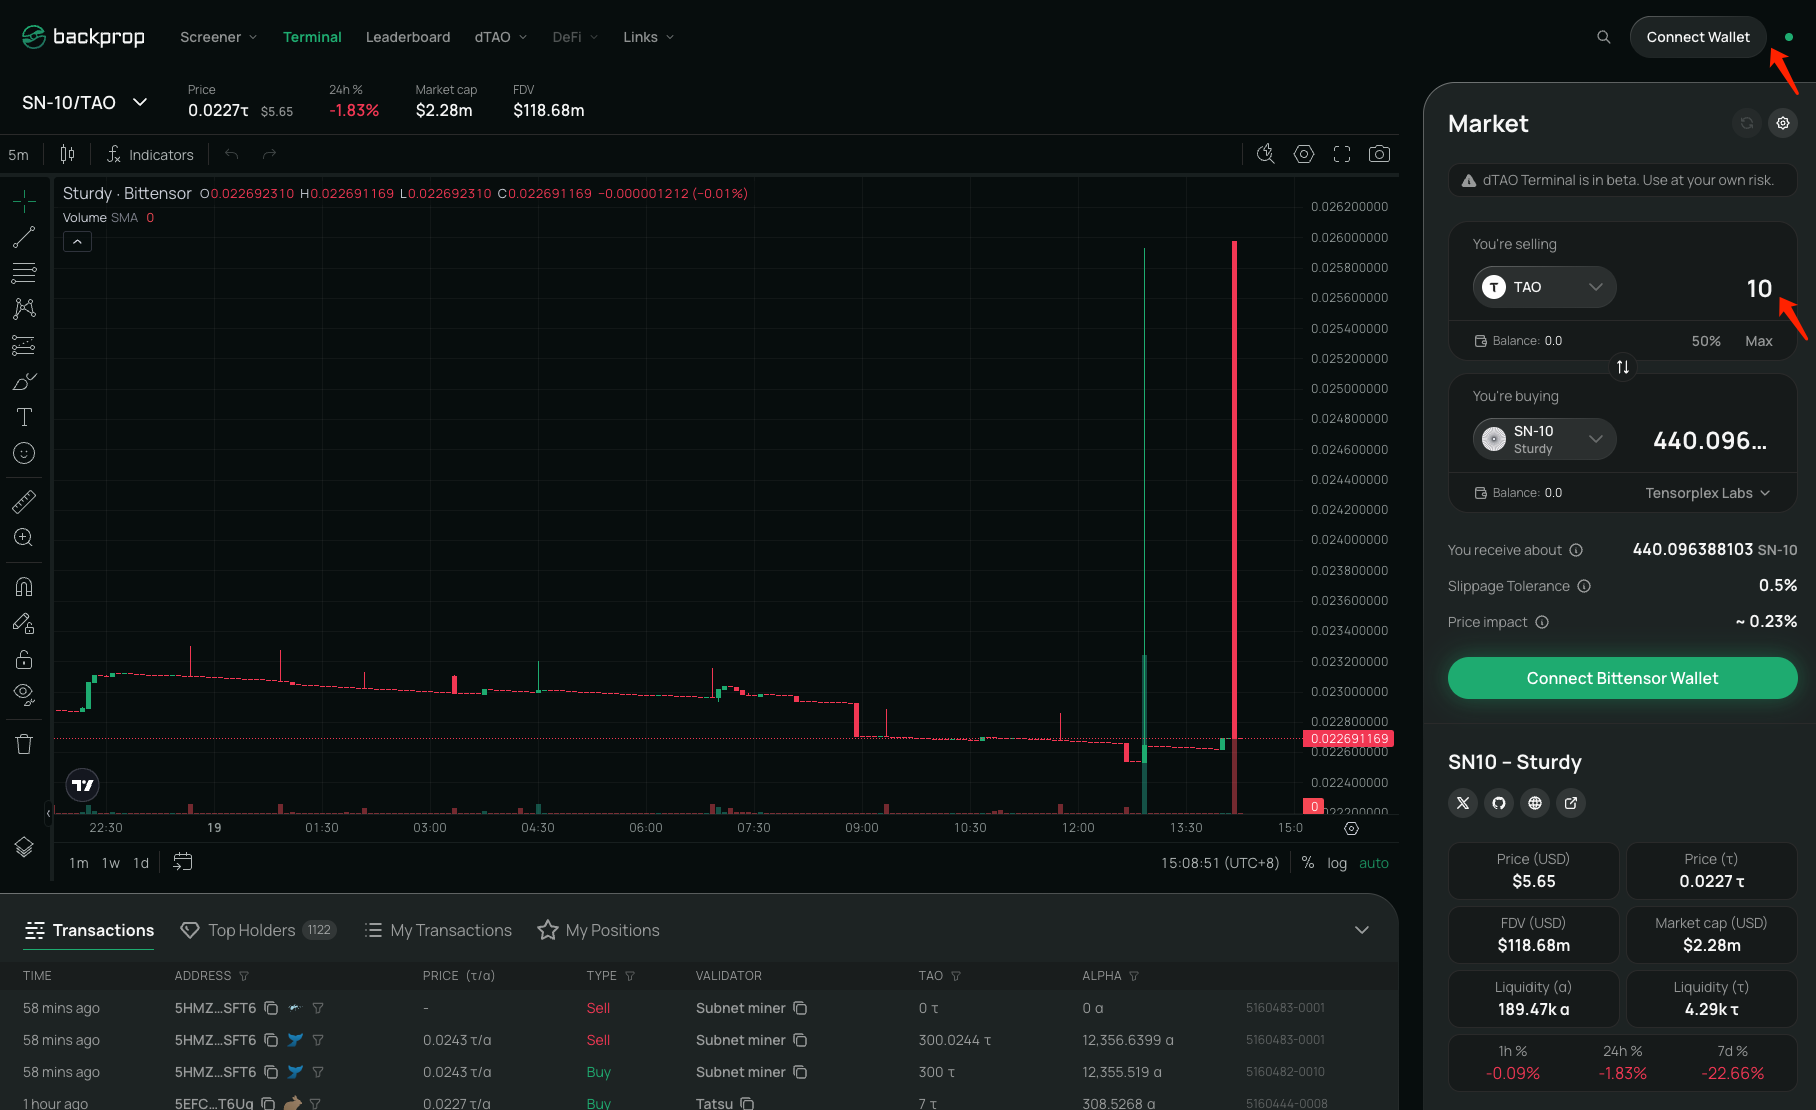Select the text tool in chart sidebar

click(x=24, y=417)
